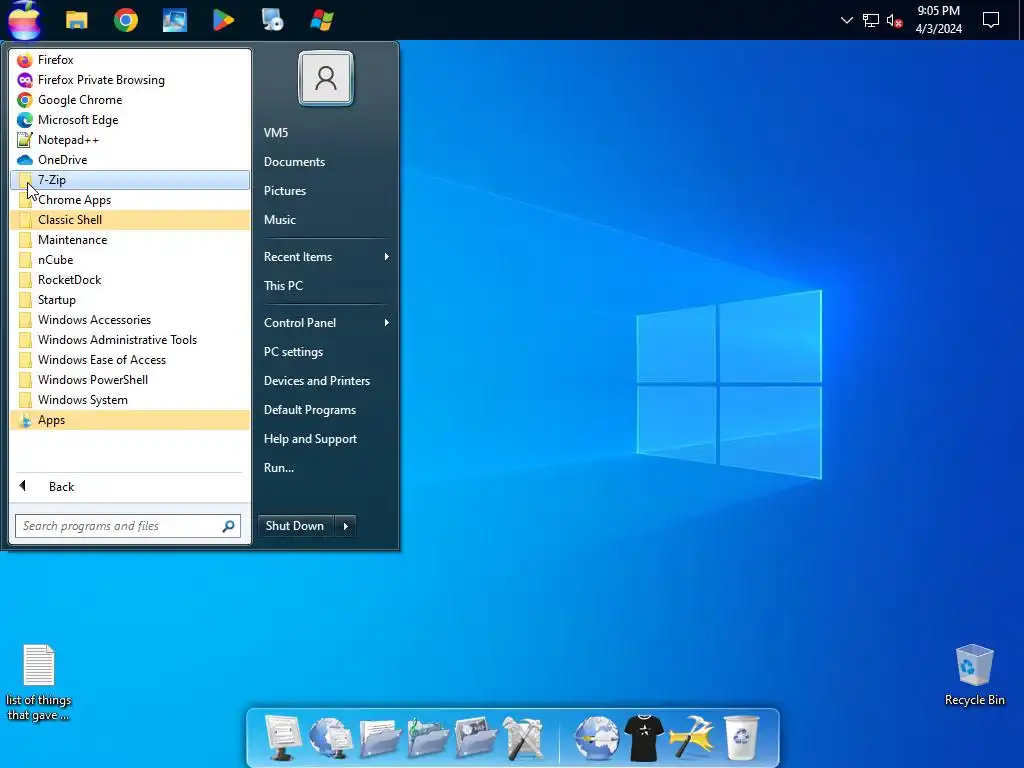Click the Shut Down button
This screenshot has width=1024, height=768.
coord(295,526)
